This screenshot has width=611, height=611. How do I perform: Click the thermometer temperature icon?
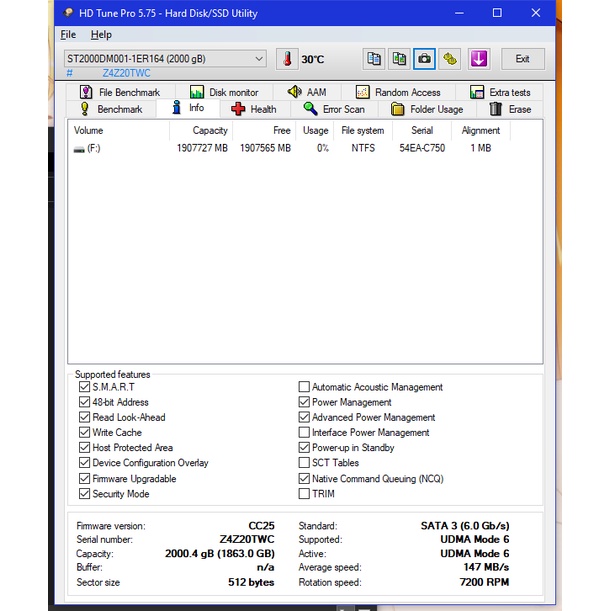coord(288,59)
